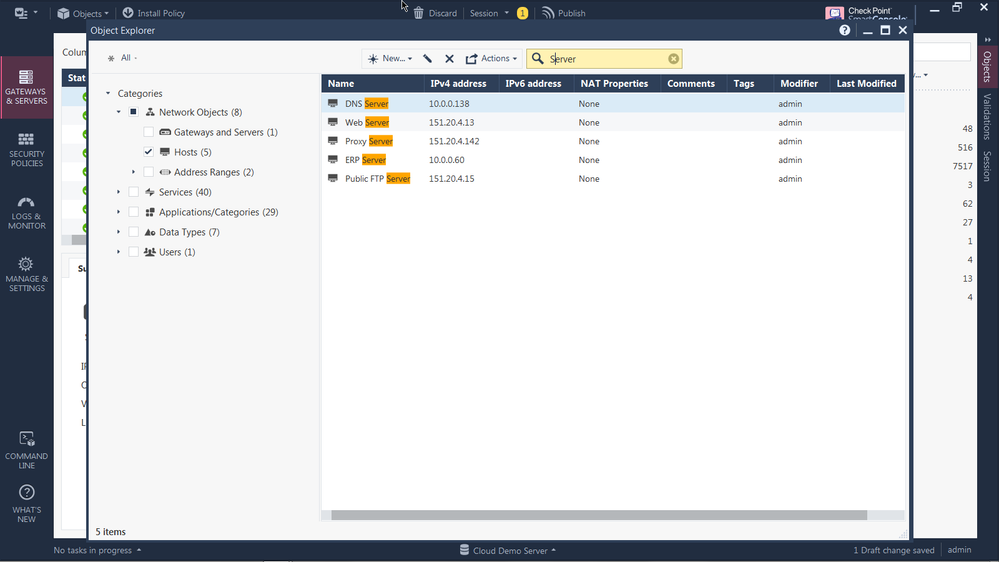The height and width of the screenshot is (562, 999).
Task: Open What's New panel
Action: click(x=26, y=503)
